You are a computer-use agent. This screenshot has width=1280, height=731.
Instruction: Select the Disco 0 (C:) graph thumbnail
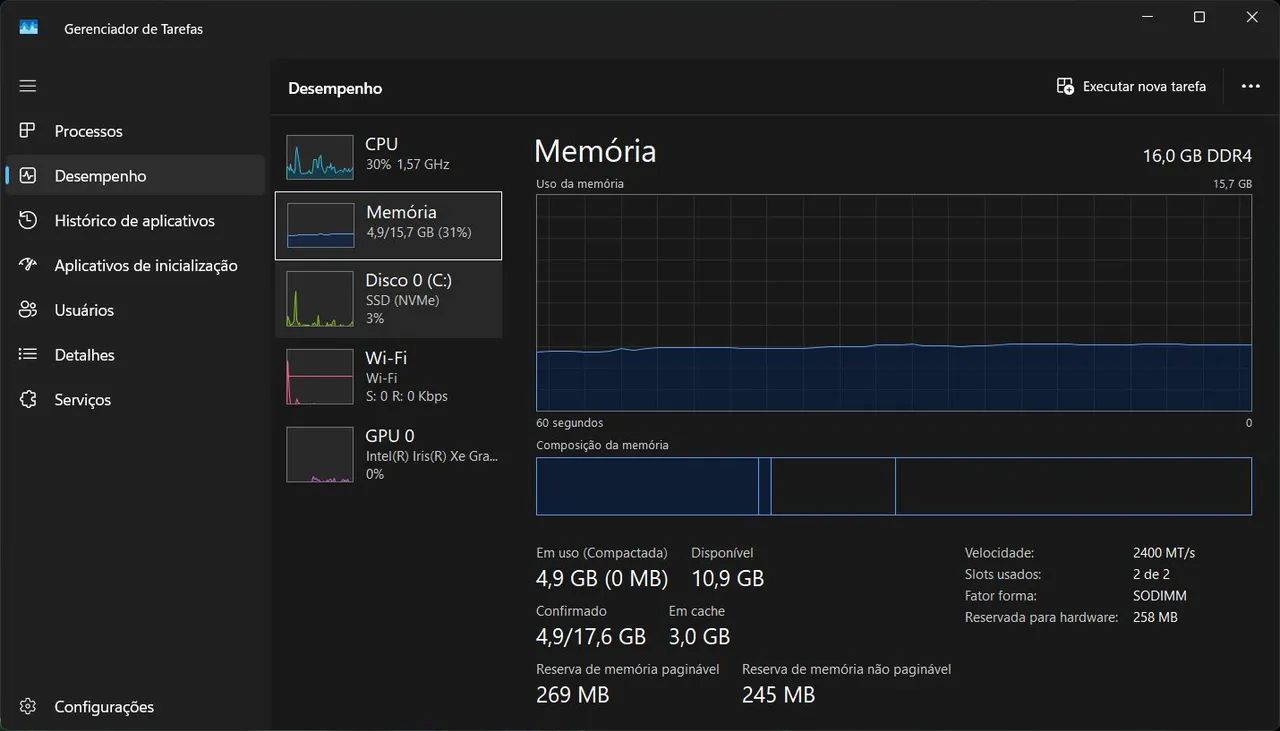pos(320,299)
